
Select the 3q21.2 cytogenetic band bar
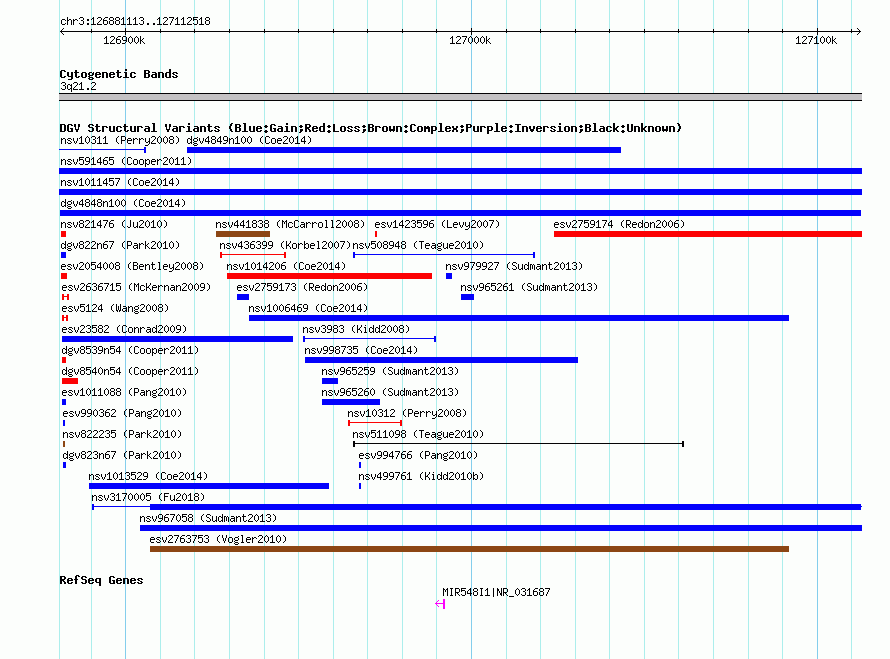tap(460, 97)
